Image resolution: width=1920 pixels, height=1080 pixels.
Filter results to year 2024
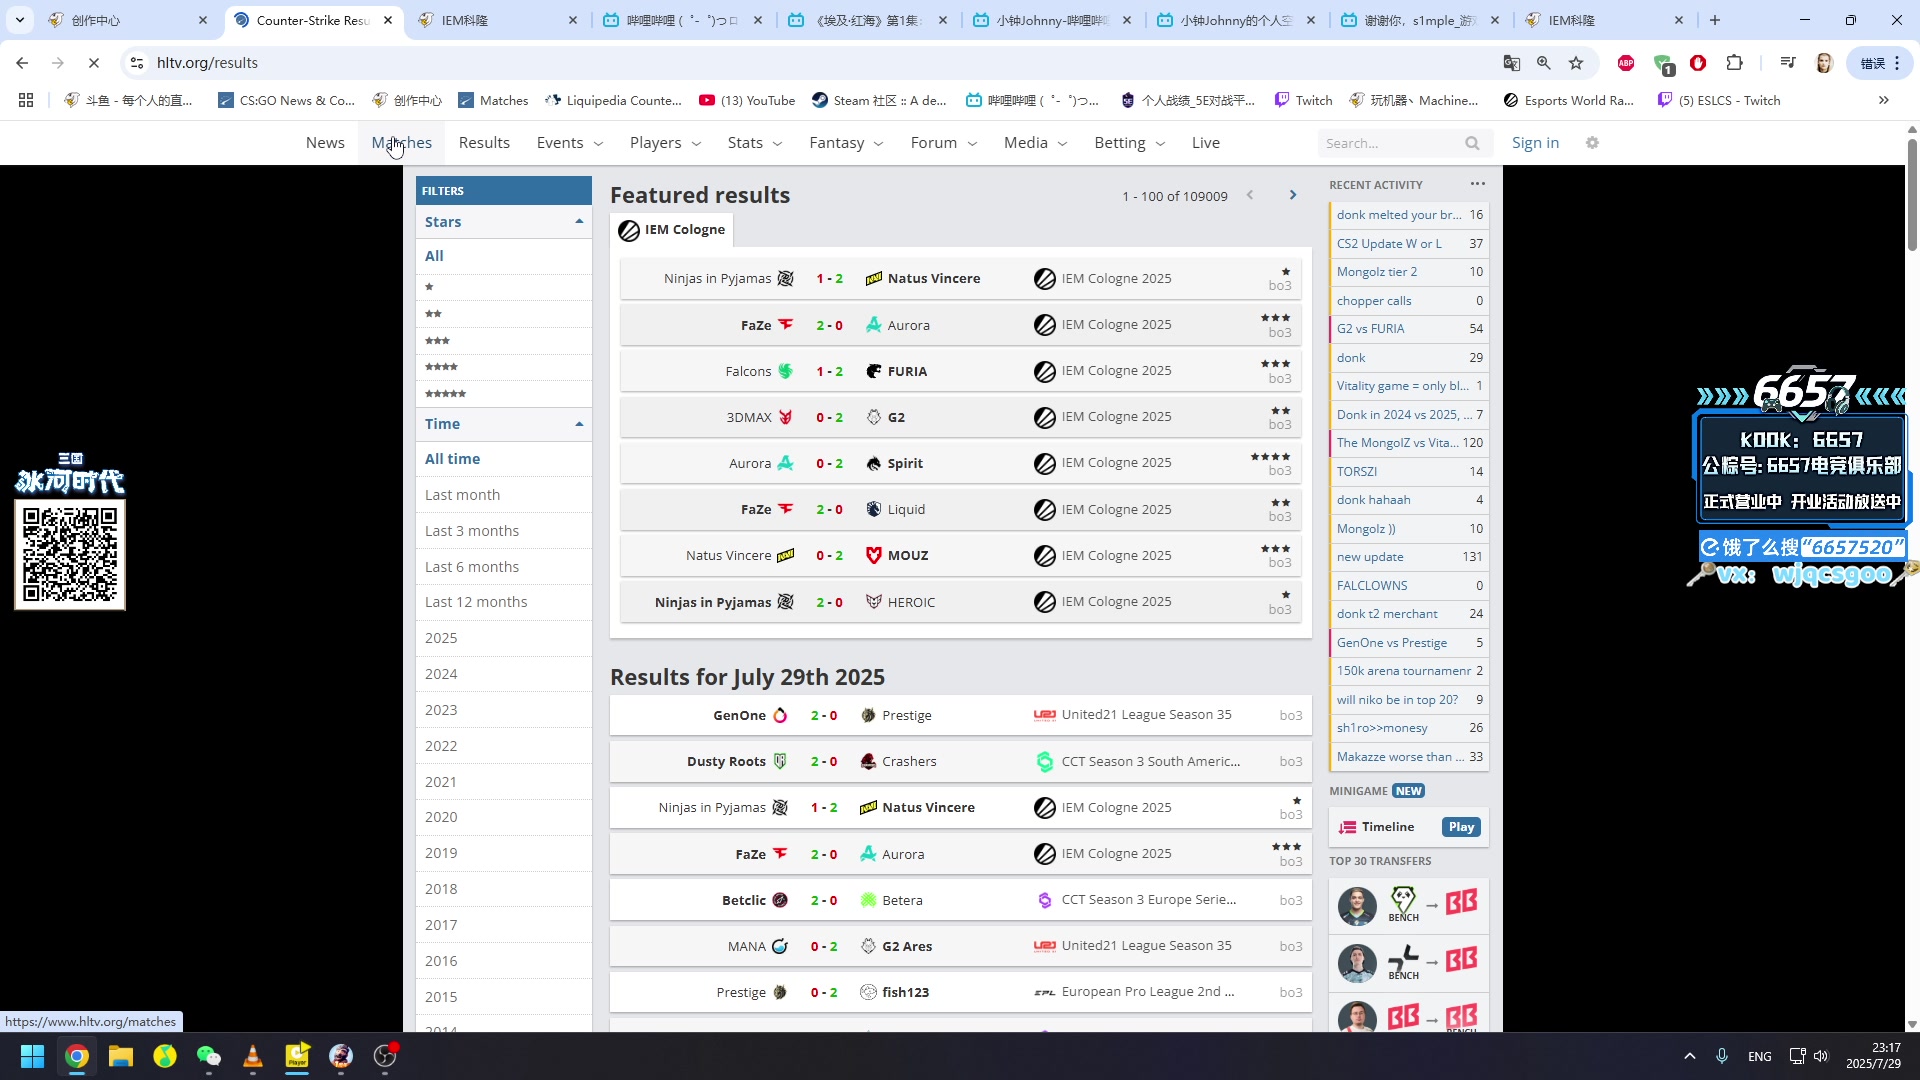pyautogui.click(x=504, y=674)
